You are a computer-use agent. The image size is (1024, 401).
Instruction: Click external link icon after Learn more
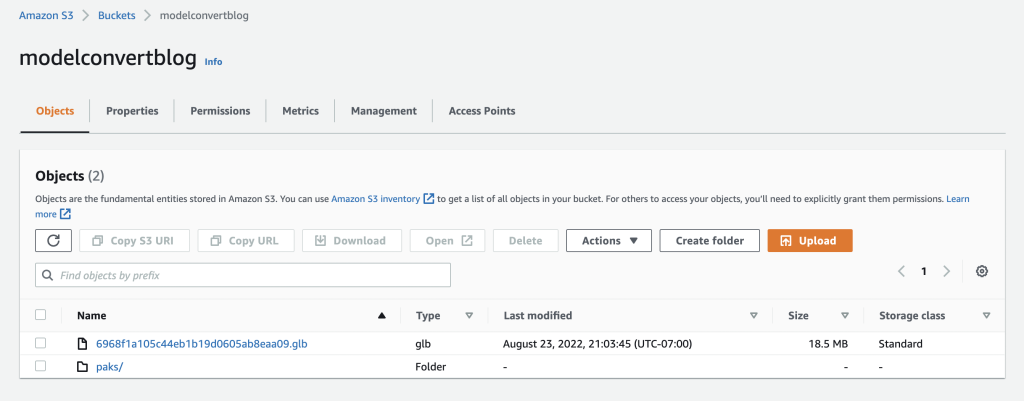coord(65,214)
